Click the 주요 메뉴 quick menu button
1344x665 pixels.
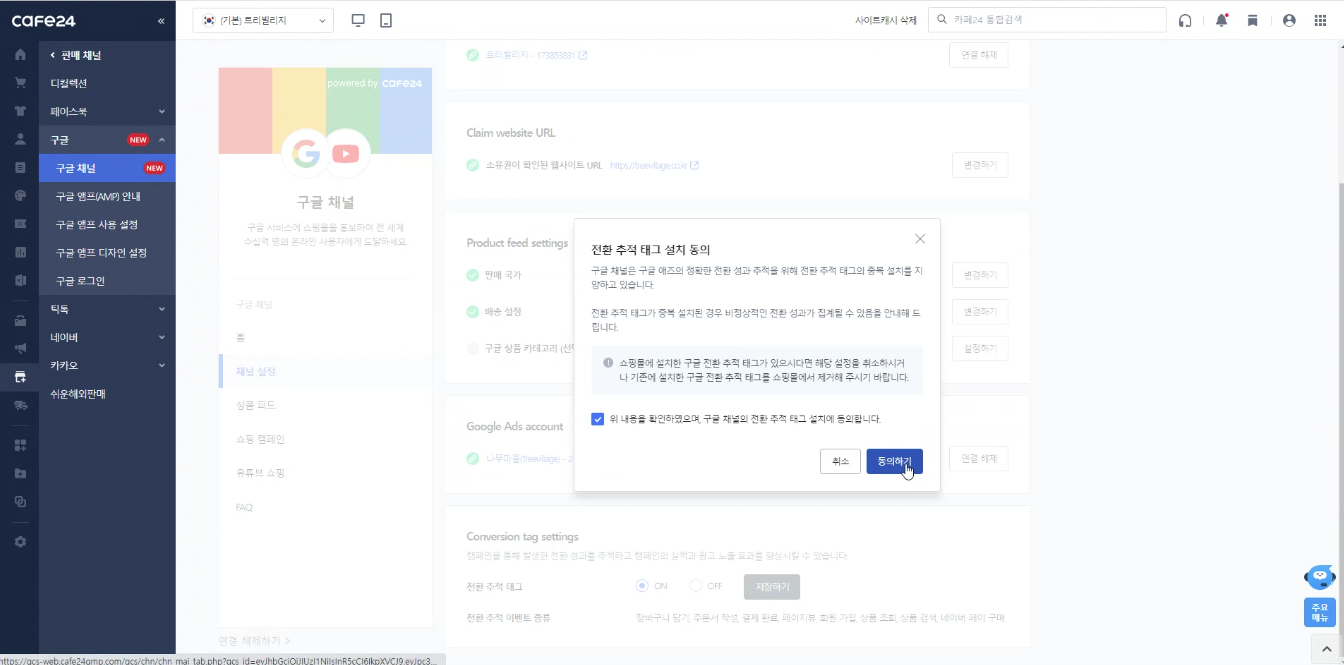coord(1320,612)
